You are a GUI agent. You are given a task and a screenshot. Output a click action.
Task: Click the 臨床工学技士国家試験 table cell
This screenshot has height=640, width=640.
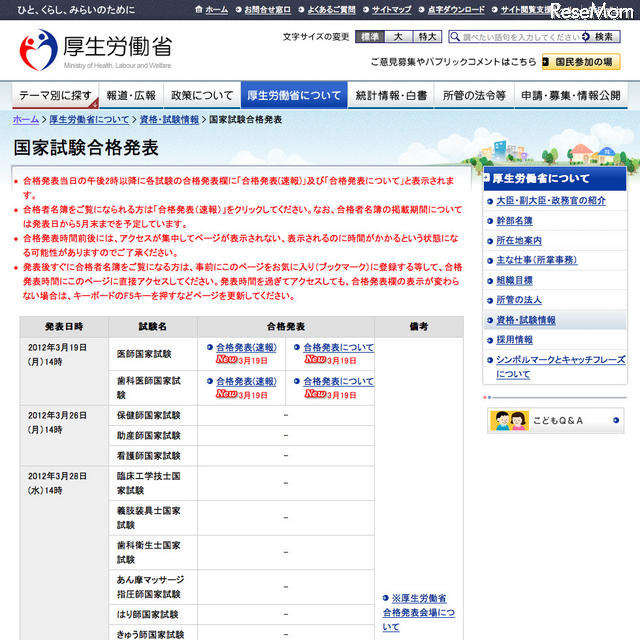click(x=153, y=483)
